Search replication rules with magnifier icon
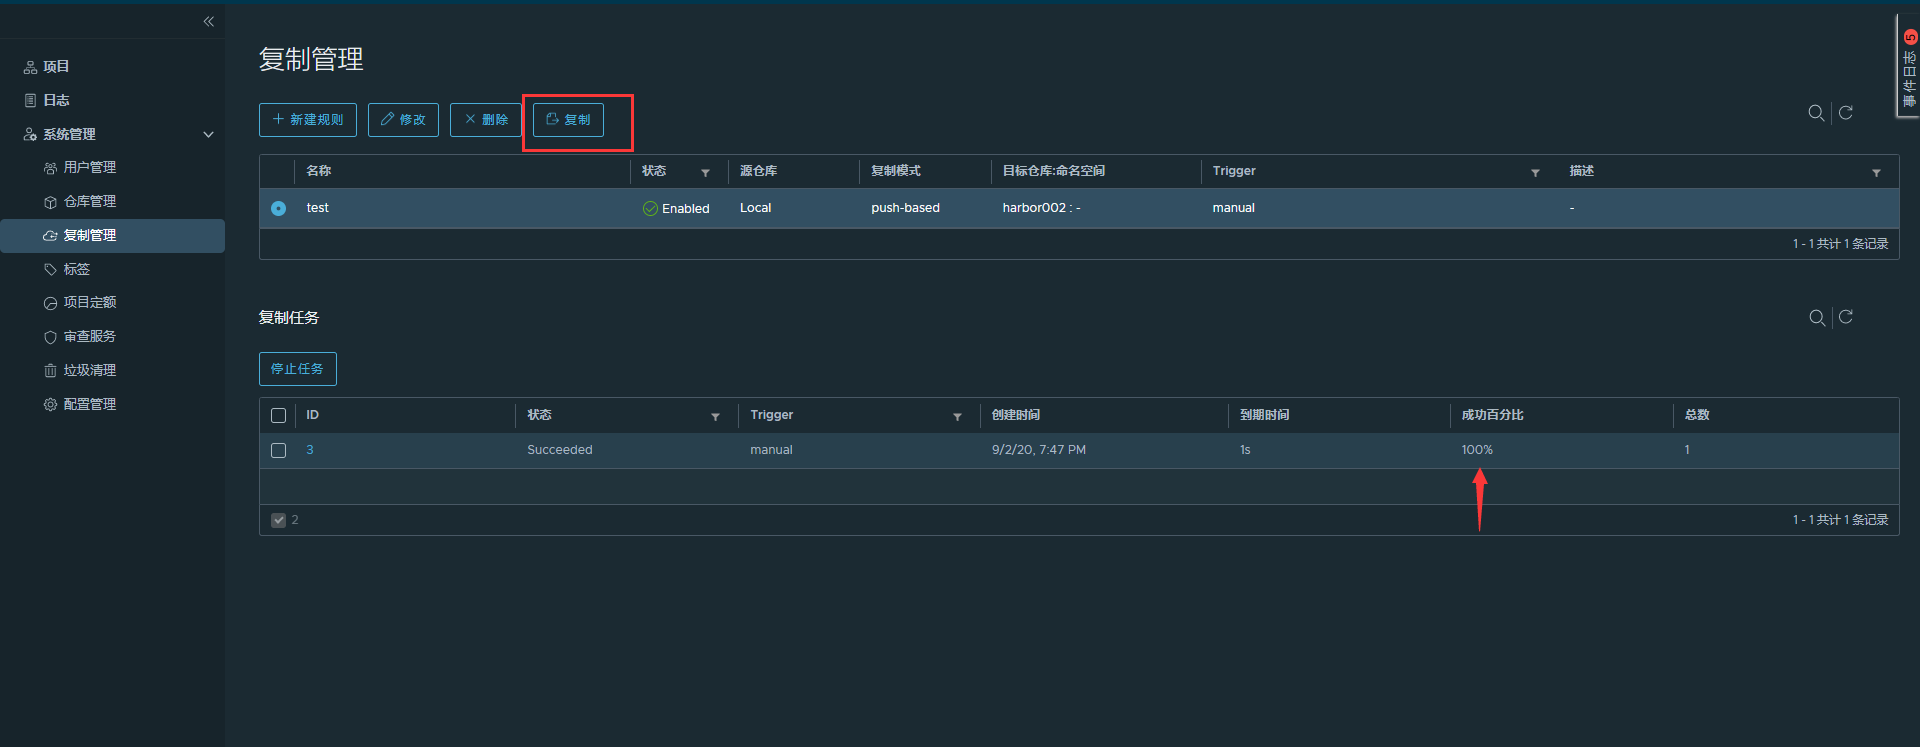The width and height of the screenshot is (1920, 747). (1816, 113)
